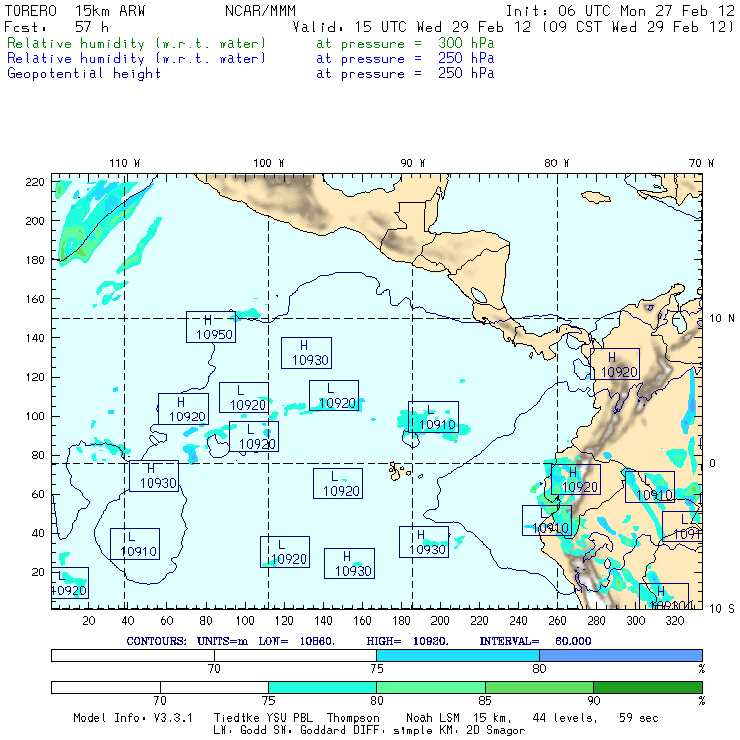The image size is (740, 740).
Task: Click '75' label under the upper color bar
Action: click(x=377, y=669)
